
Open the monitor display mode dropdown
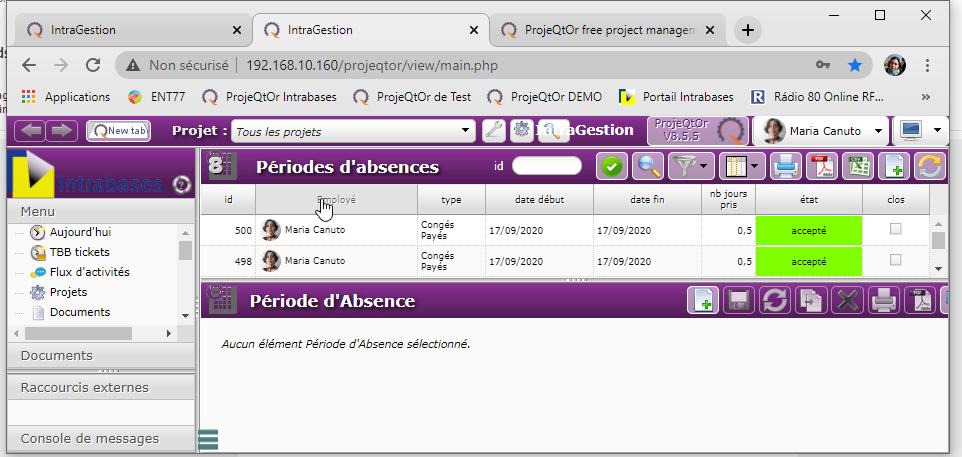(920, 131)
